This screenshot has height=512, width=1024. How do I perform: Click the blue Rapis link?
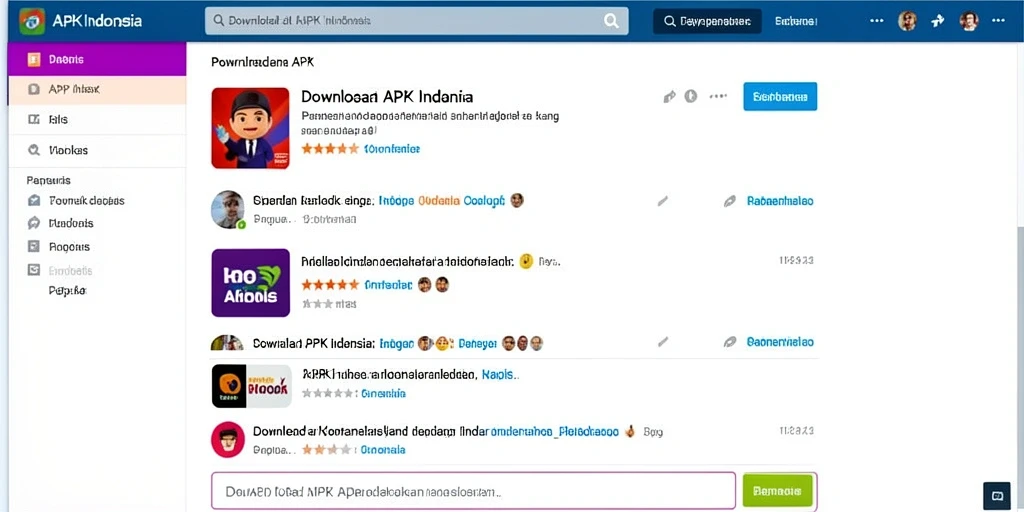500,375
